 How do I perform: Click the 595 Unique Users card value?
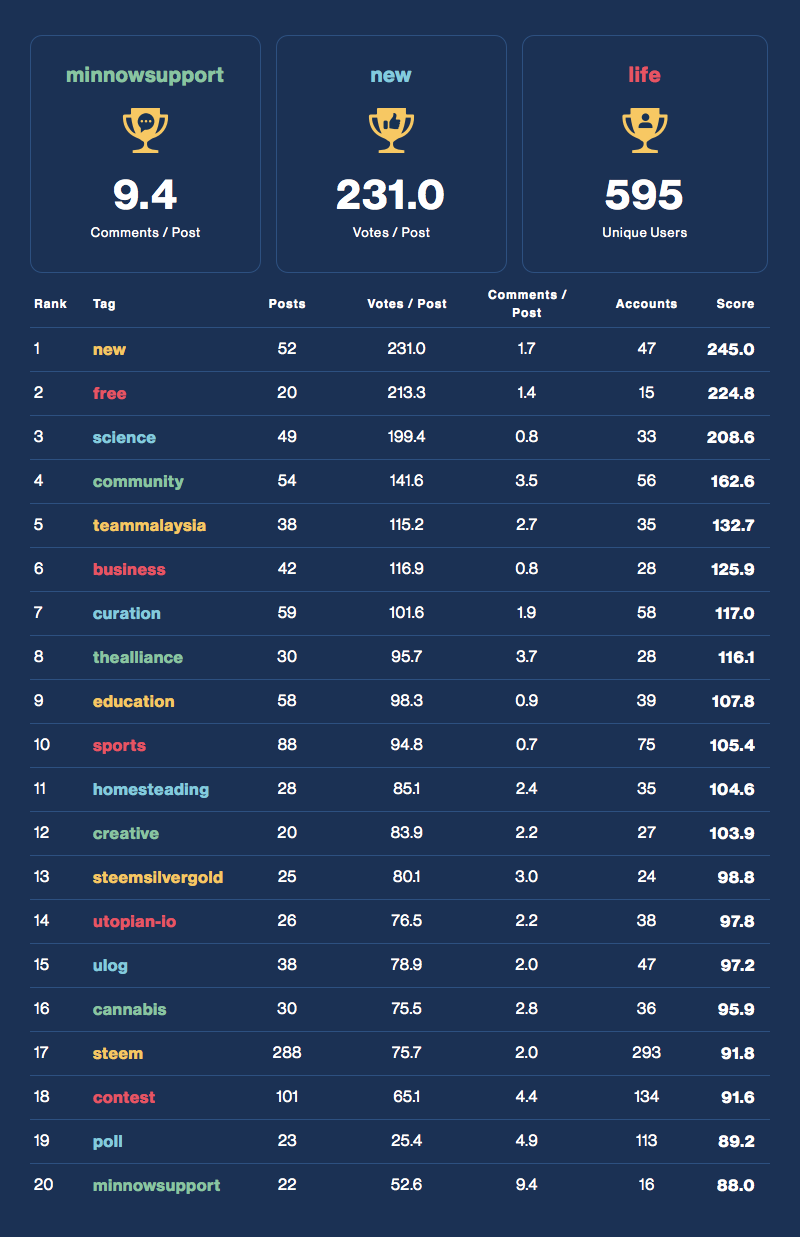[x=644, y=195]
